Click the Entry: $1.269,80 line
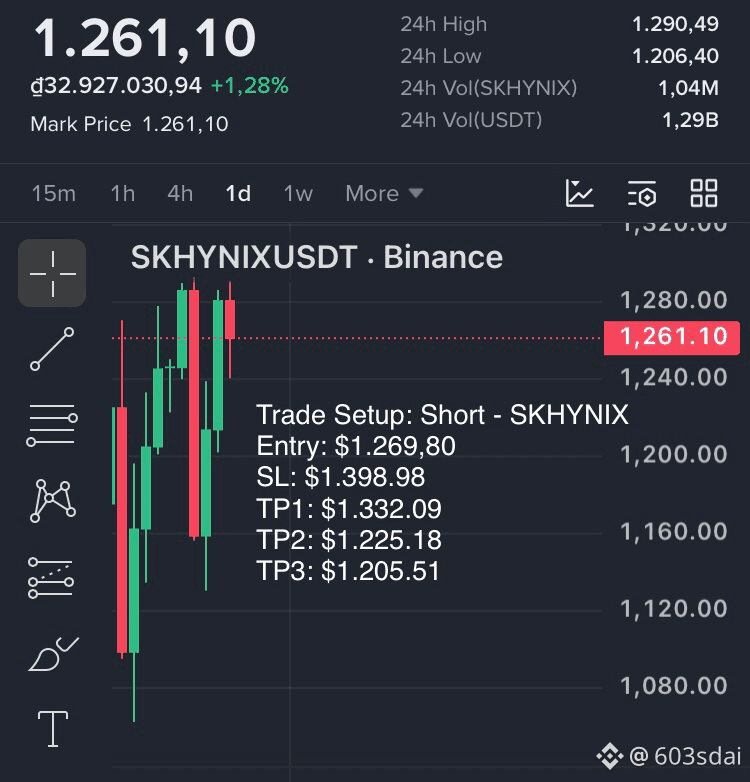This screenshot has width=750, height=782. pos(356,446)
